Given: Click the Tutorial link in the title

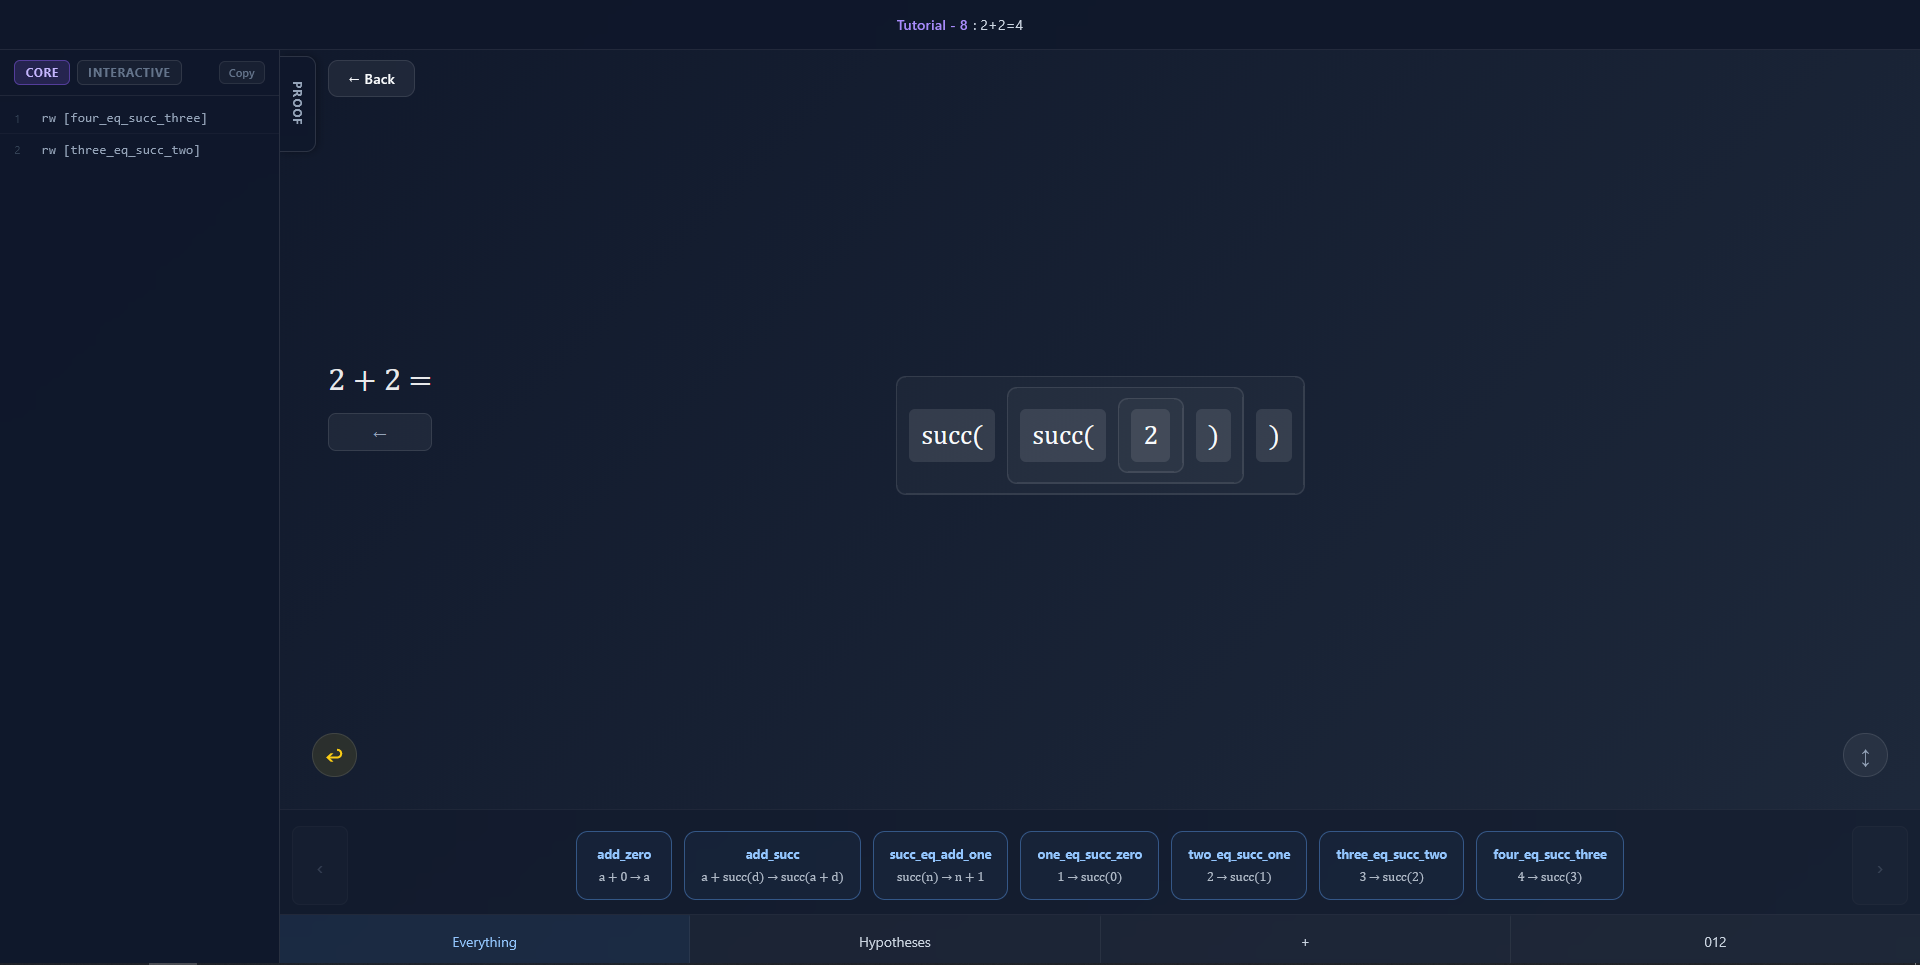Looking at the screenshot, I should coord(920,25).
